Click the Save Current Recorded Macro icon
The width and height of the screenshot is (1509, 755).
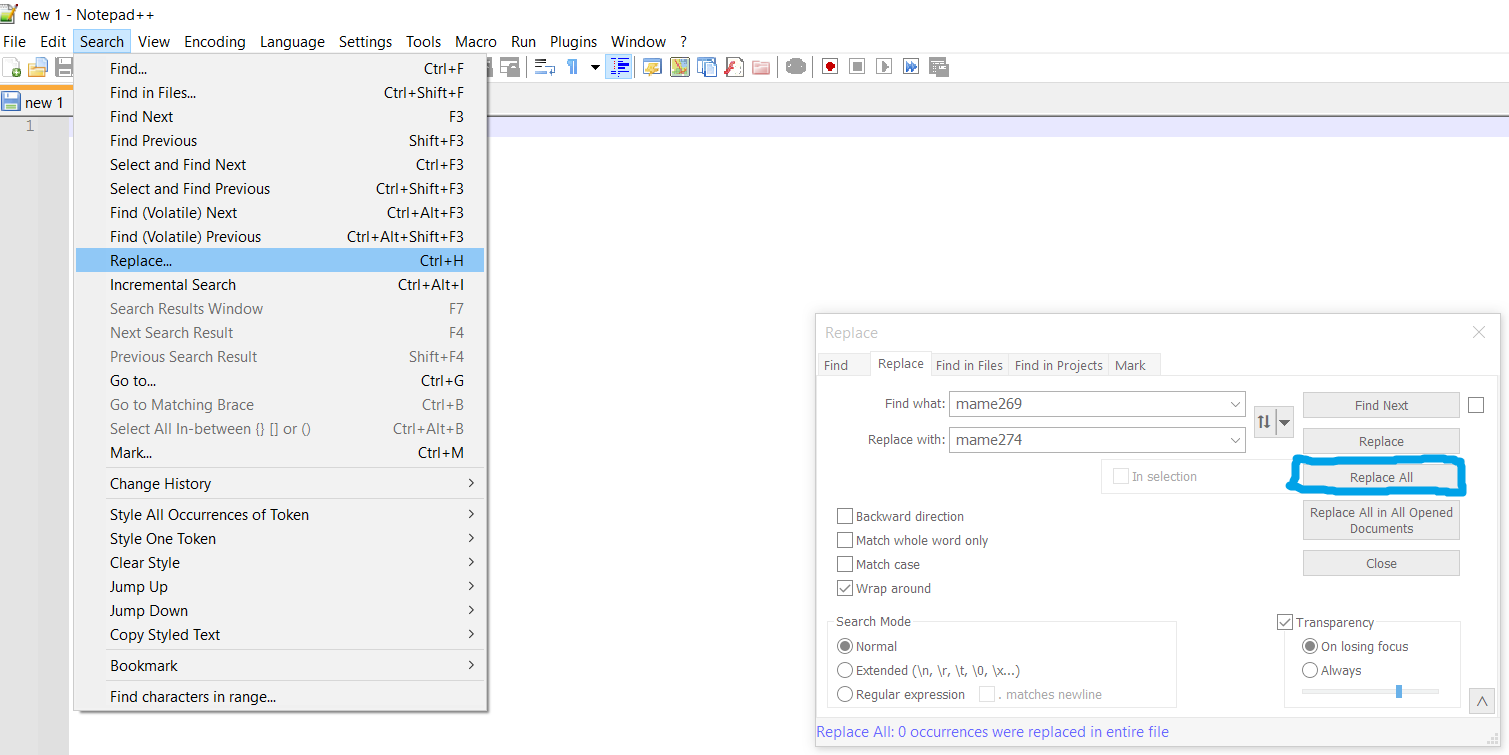pyautogui.click(x=938, y=67)
